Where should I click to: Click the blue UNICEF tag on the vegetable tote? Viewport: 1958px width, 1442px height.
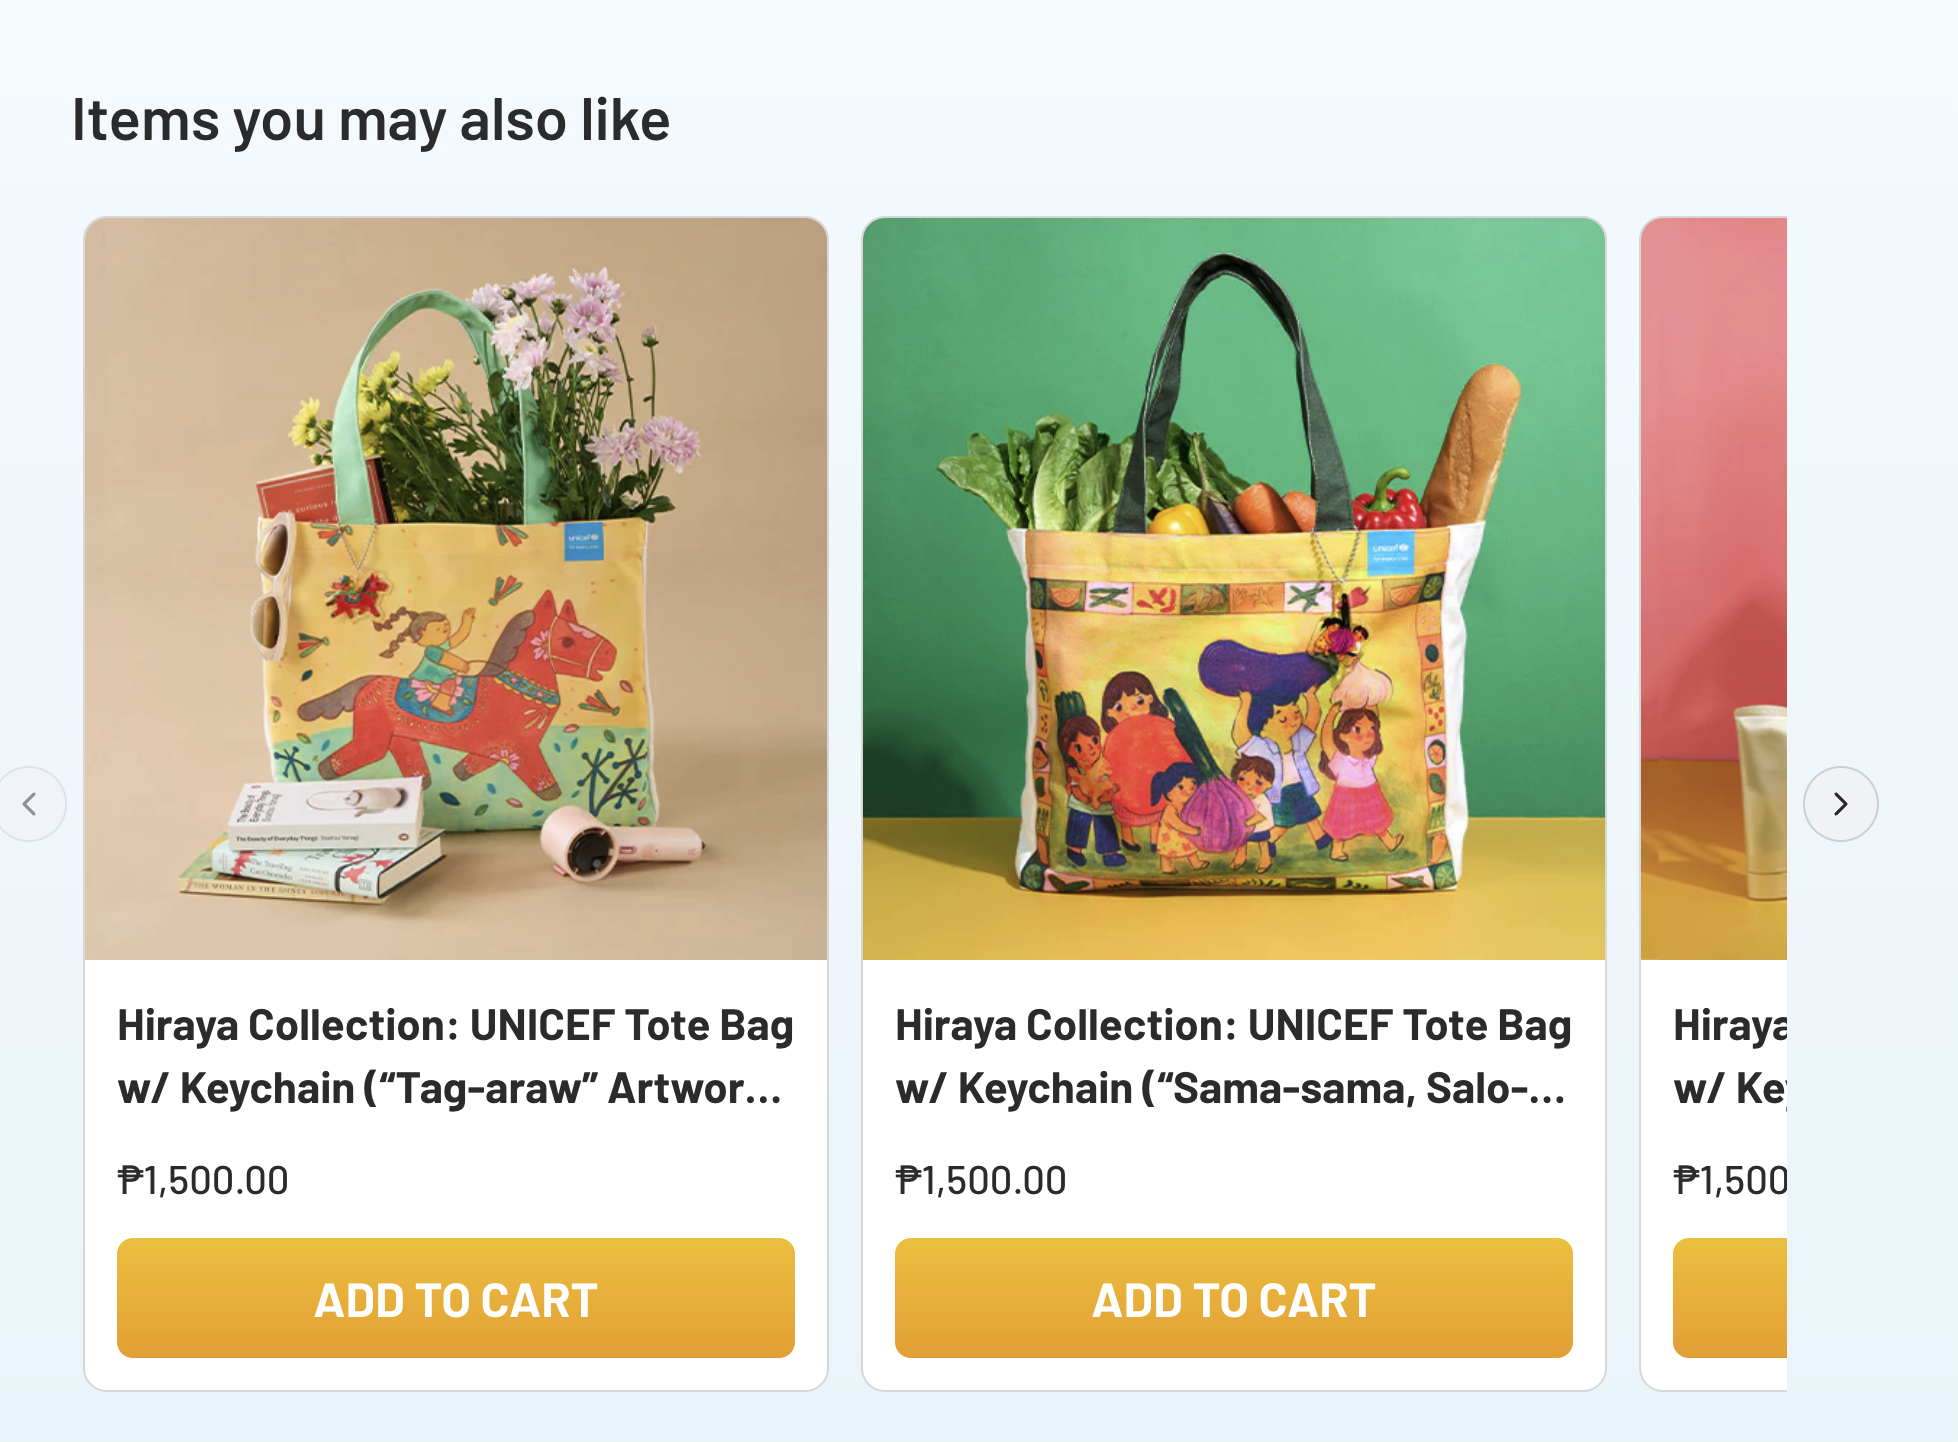click(1389, 552)
